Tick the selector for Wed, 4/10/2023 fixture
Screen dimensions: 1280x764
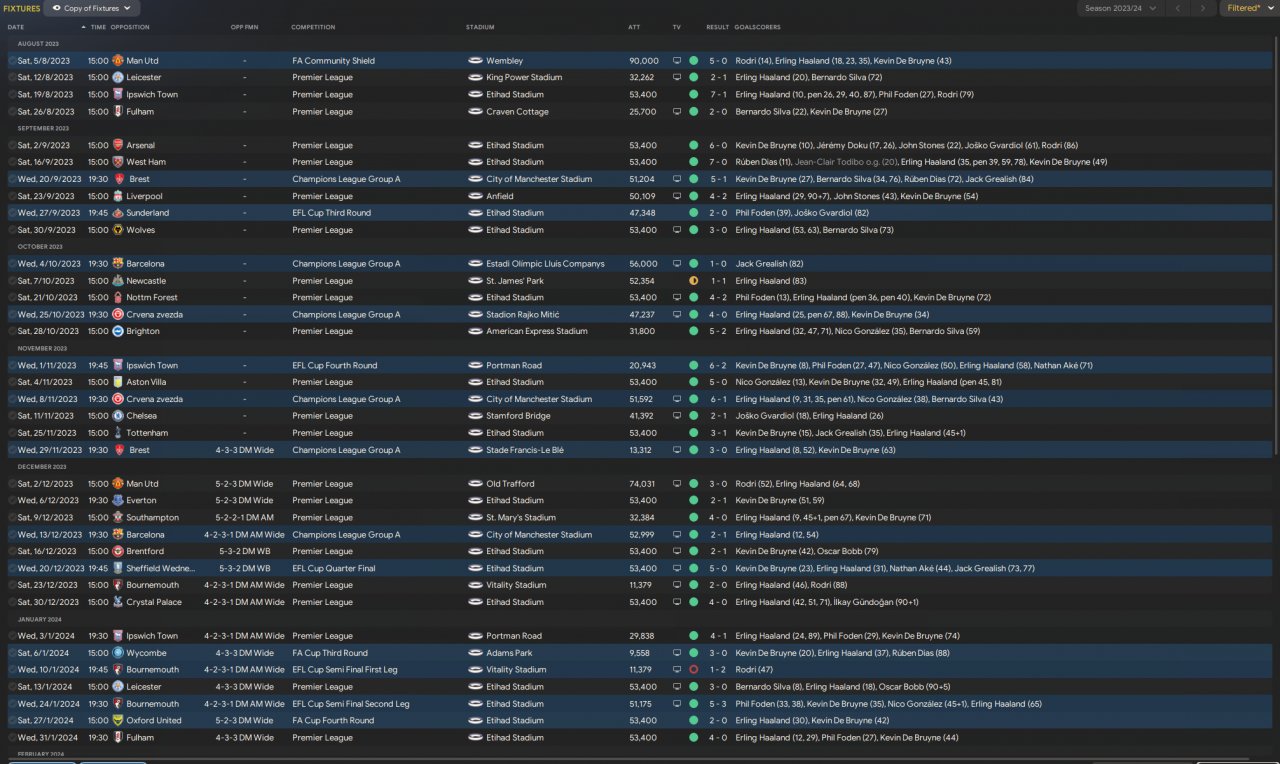(x=12, y=264)
